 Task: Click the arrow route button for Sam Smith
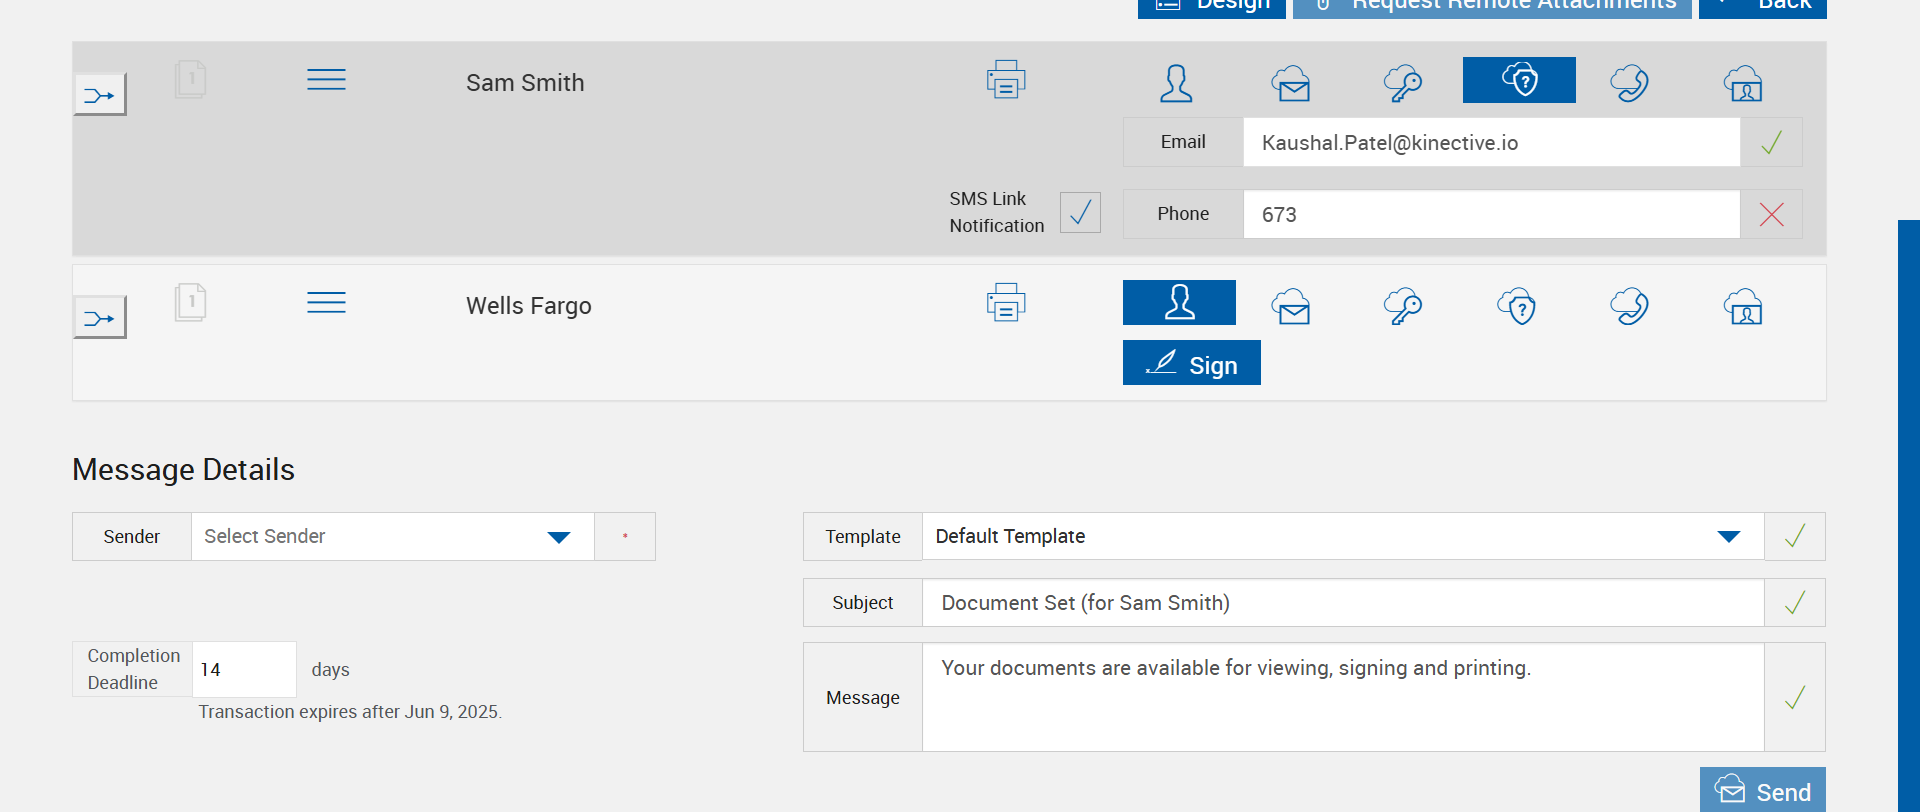pyautogui.click(x=100, y=95)
